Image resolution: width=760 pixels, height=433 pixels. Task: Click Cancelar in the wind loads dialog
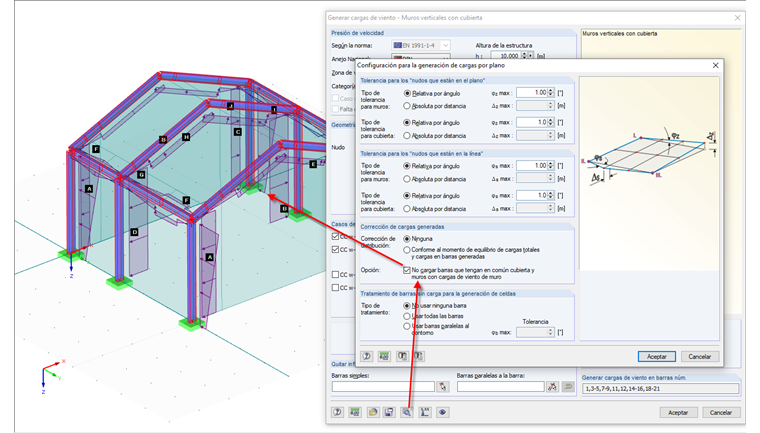click(x=721, y=413)
